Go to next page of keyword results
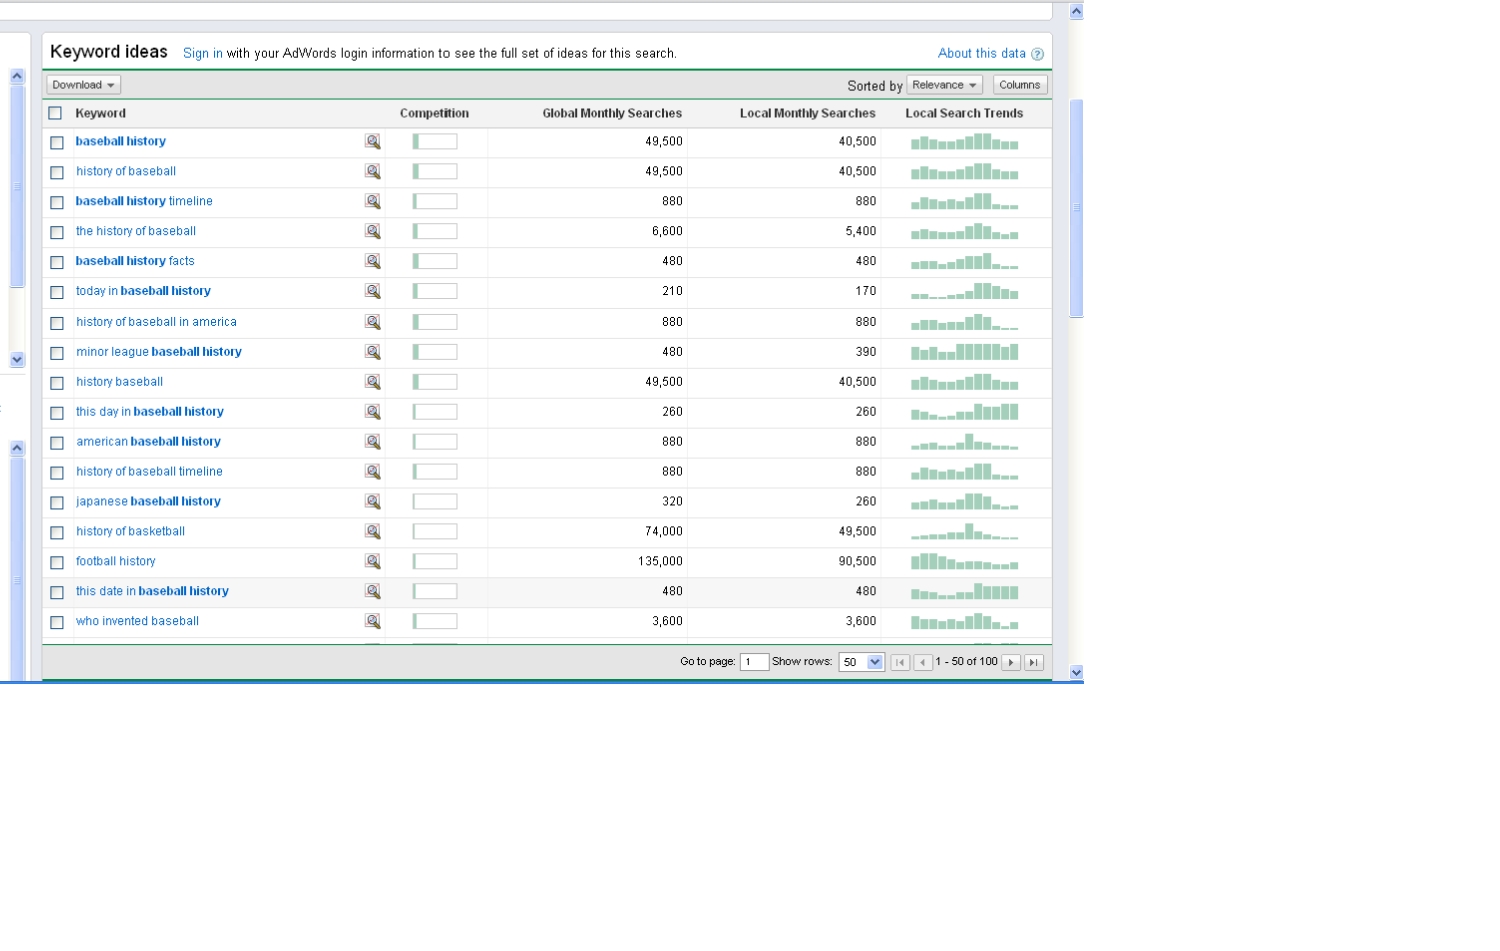This screenshot has width=1500, height=951. [x=1011, y=662]
